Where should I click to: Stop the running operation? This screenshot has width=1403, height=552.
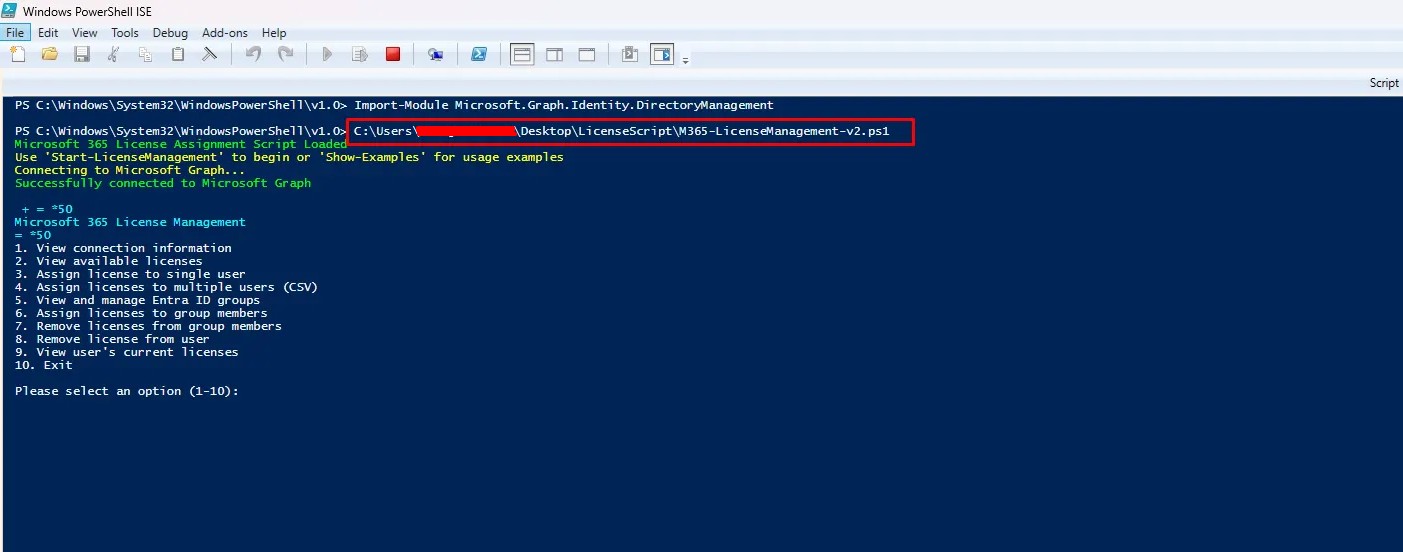(393, 55)
